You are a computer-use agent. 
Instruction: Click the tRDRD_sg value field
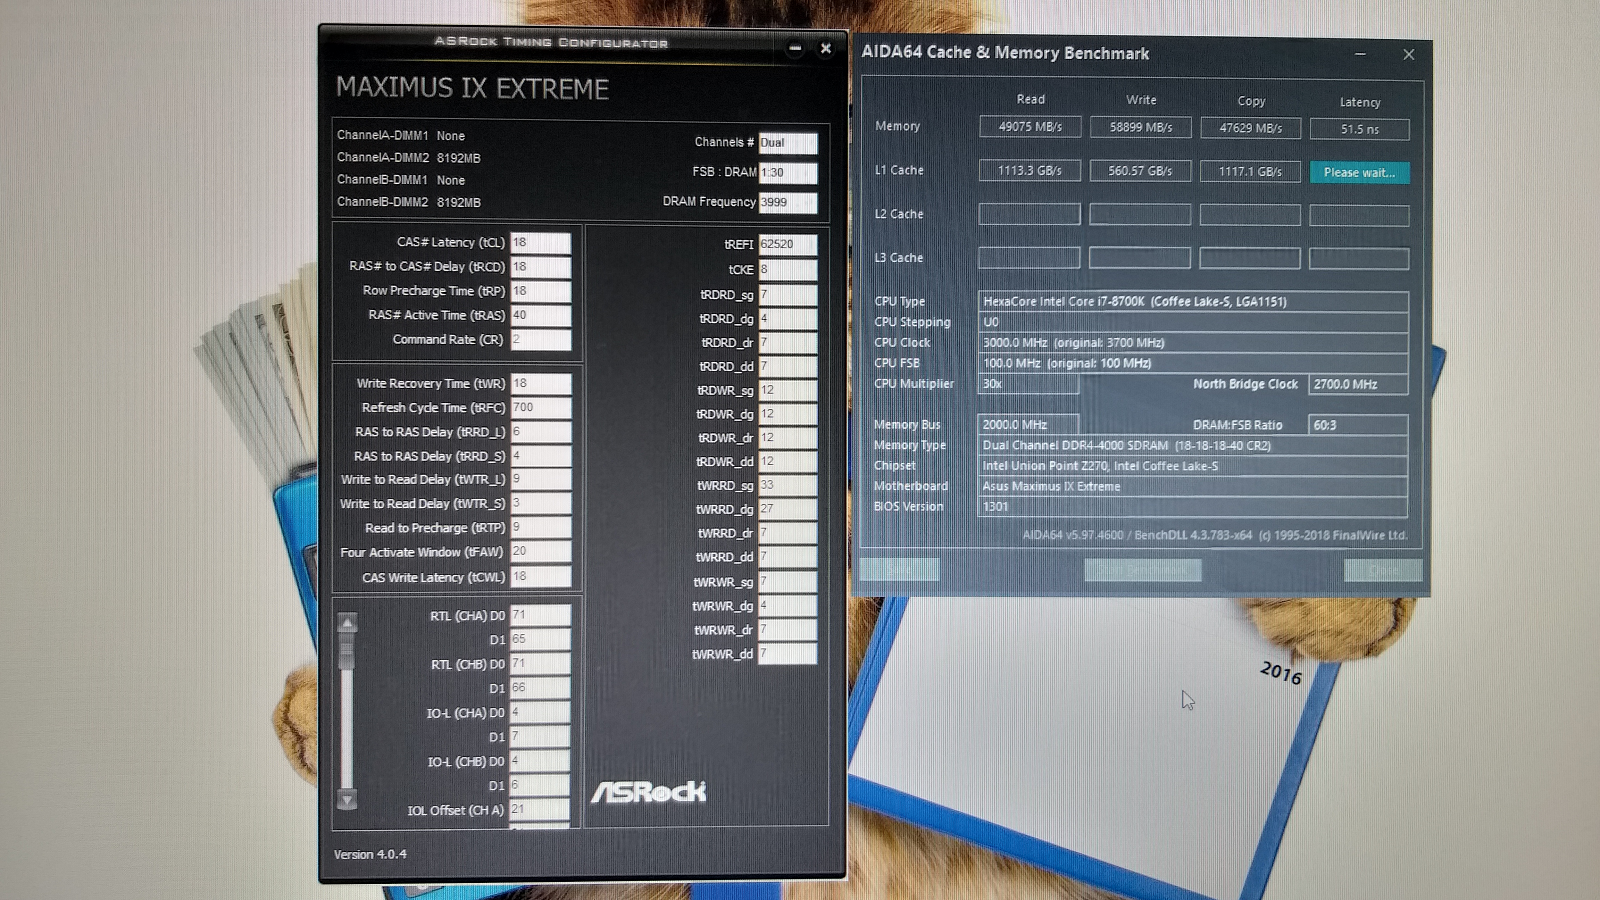(788, 295)
